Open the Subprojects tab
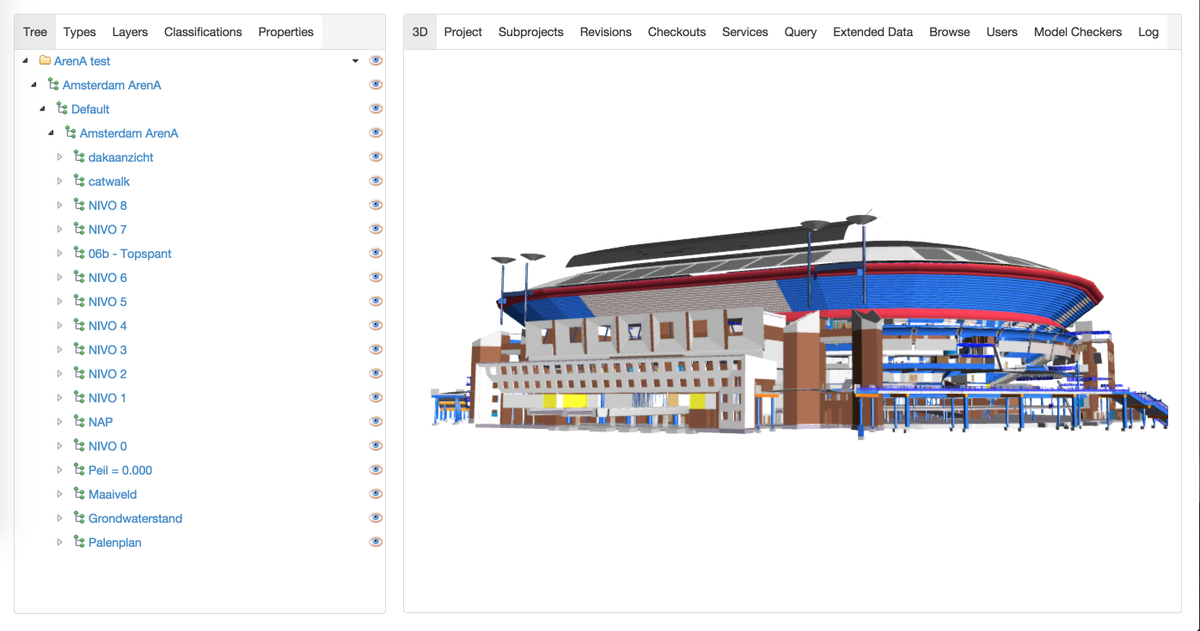Viewport: 1200px width, 631px height. click(x=531, y=32)
